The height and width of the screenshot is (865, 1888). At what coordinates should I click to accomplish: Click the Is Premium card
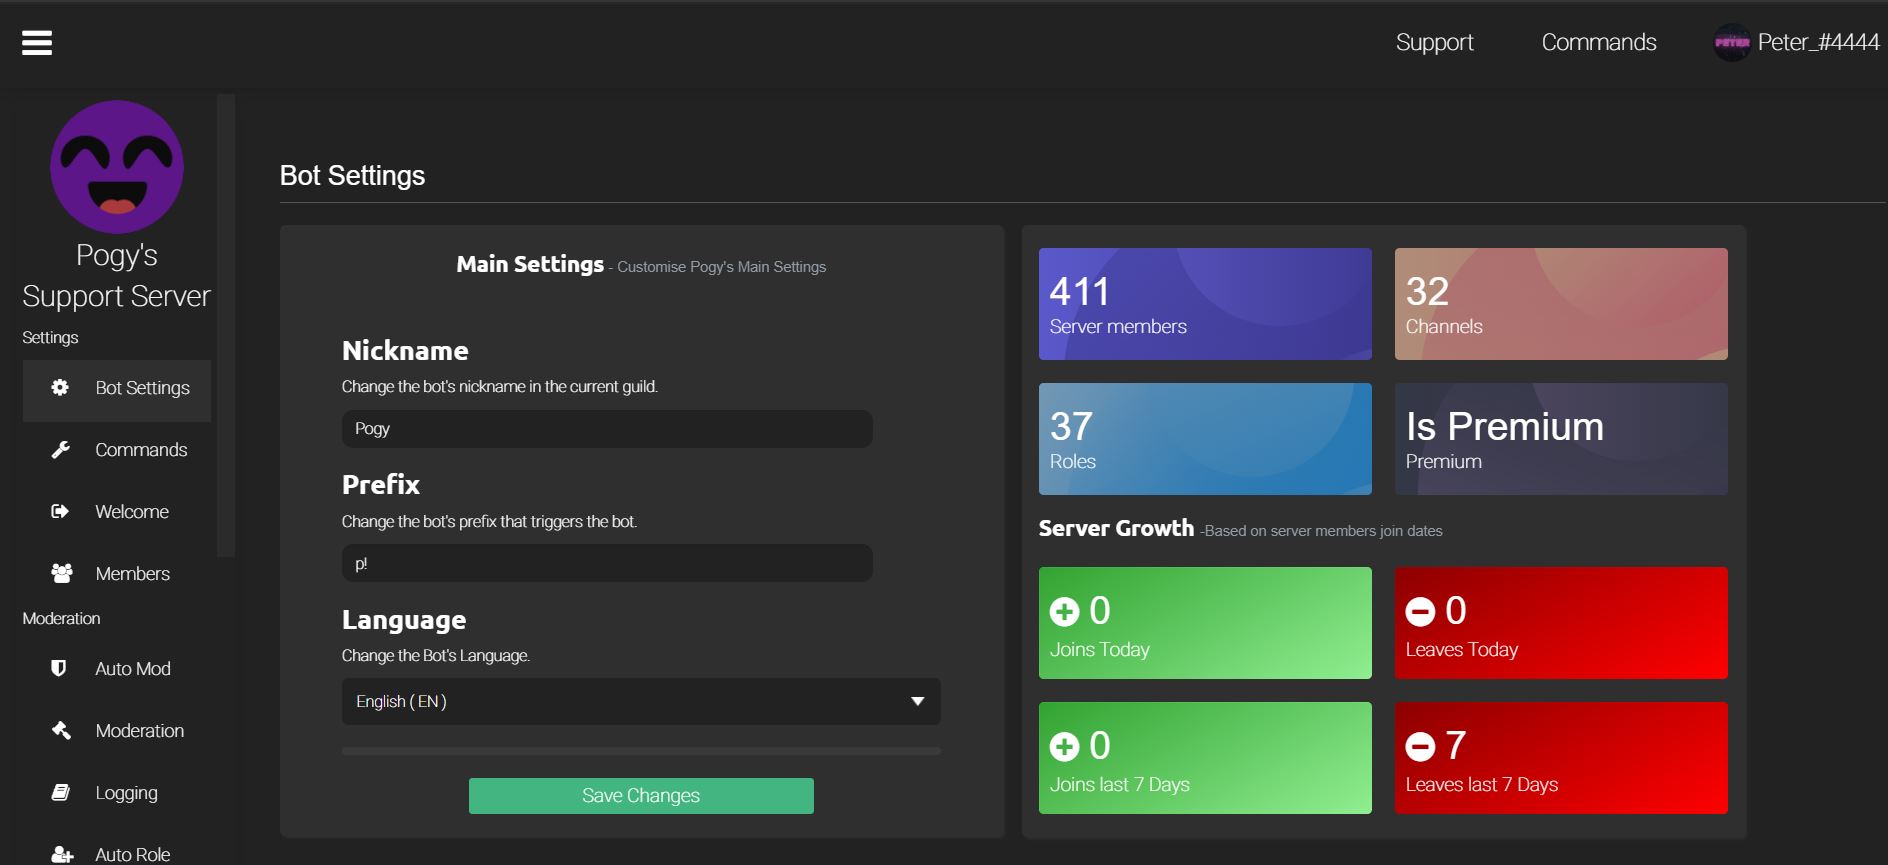(x=1561, y=439)
